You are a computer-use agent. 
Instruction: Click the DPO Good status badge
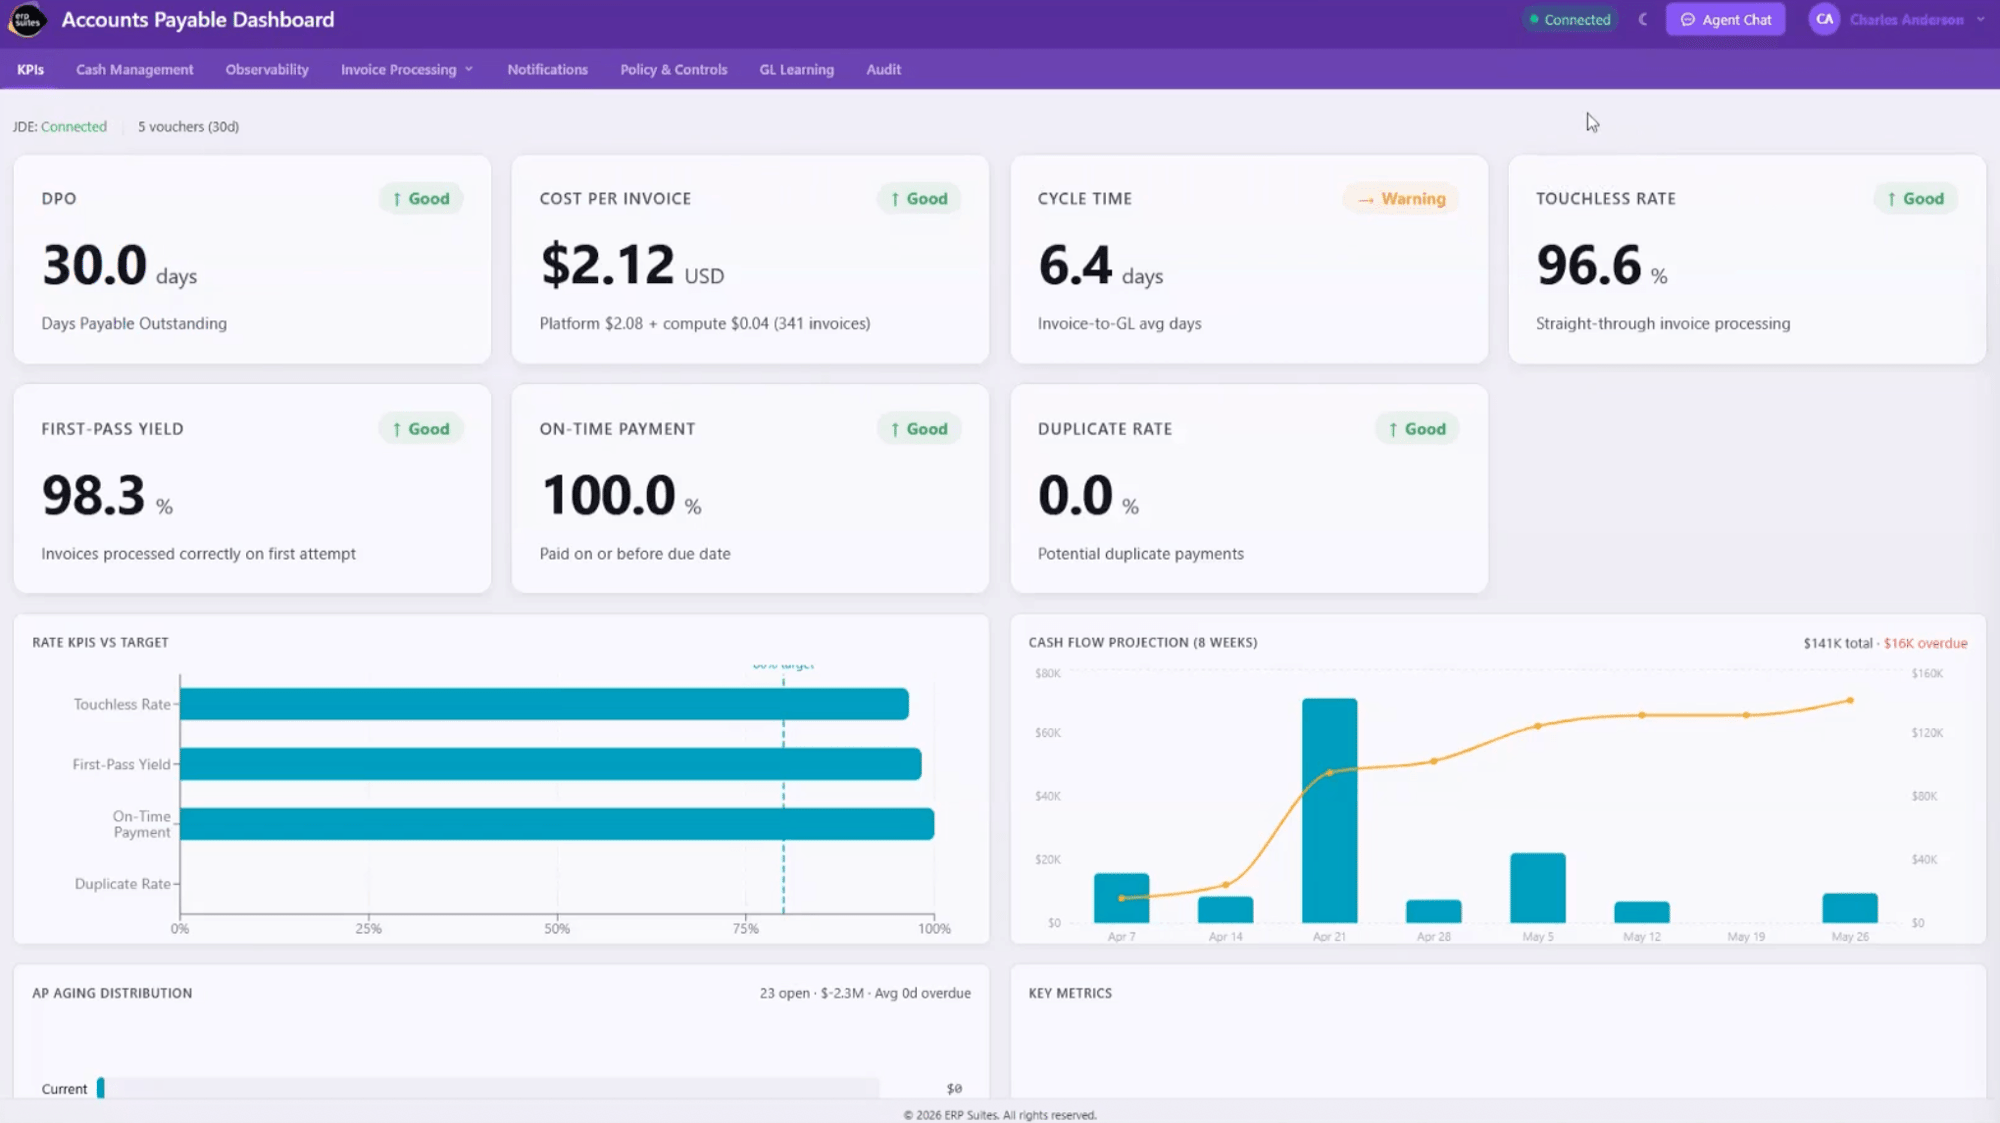click(x=421, y=199)
